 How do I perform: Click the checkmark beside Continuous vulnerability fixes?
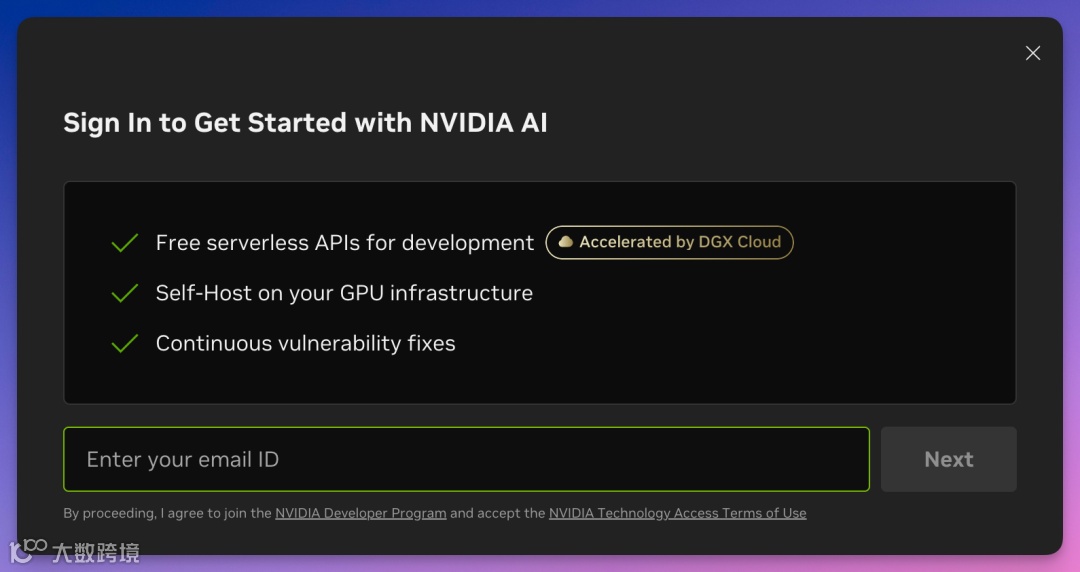click(x=125, y=343)
